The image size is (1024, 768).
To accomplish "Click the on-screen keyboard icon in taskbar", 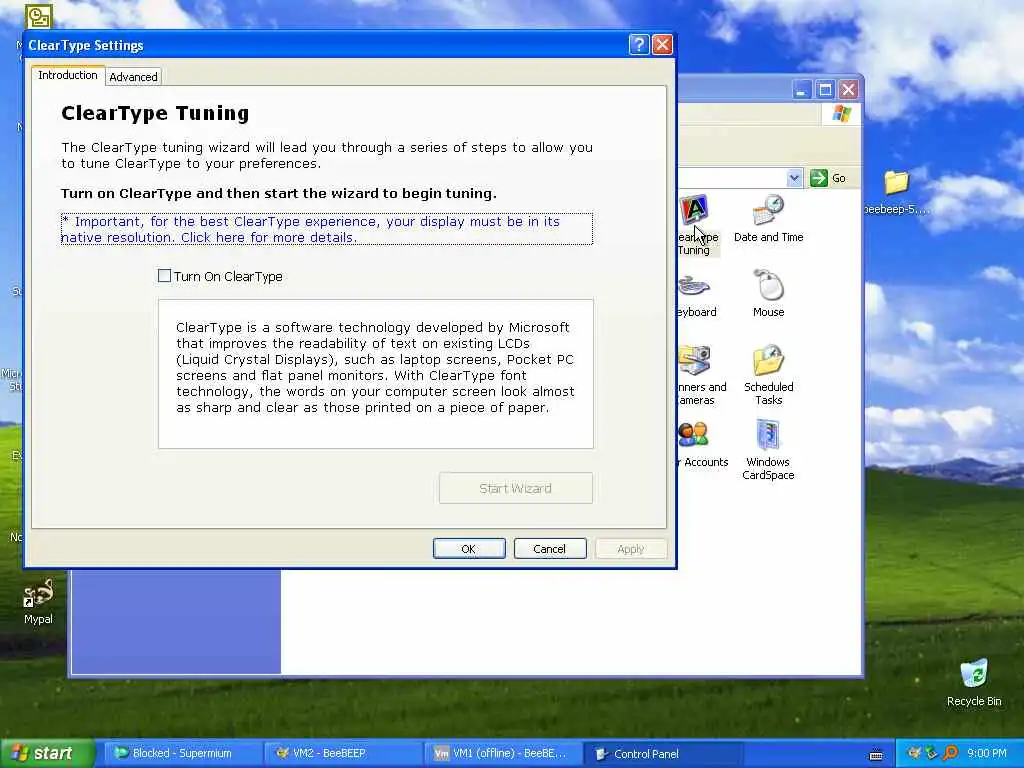I will (x=876, y=754).
